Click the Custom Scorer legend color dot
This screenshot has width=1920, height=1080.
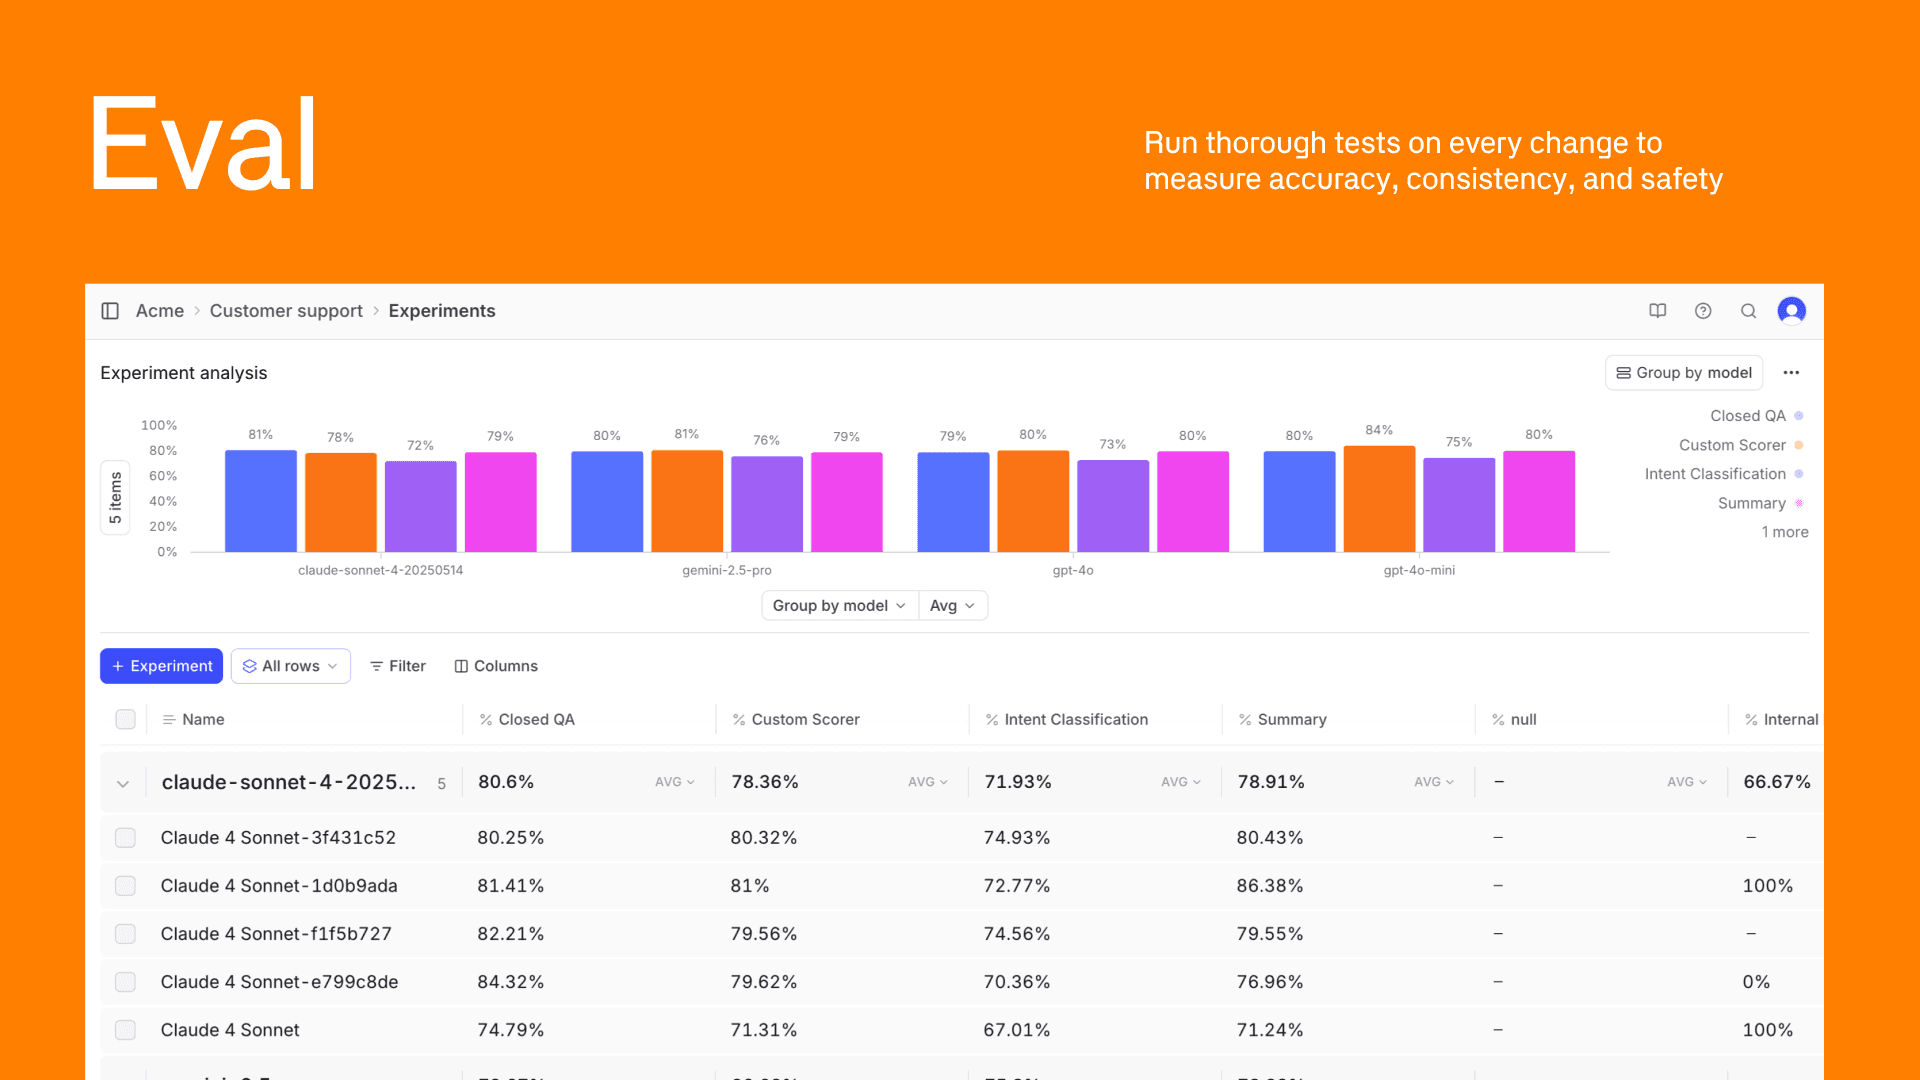(x=1798, y=445)
